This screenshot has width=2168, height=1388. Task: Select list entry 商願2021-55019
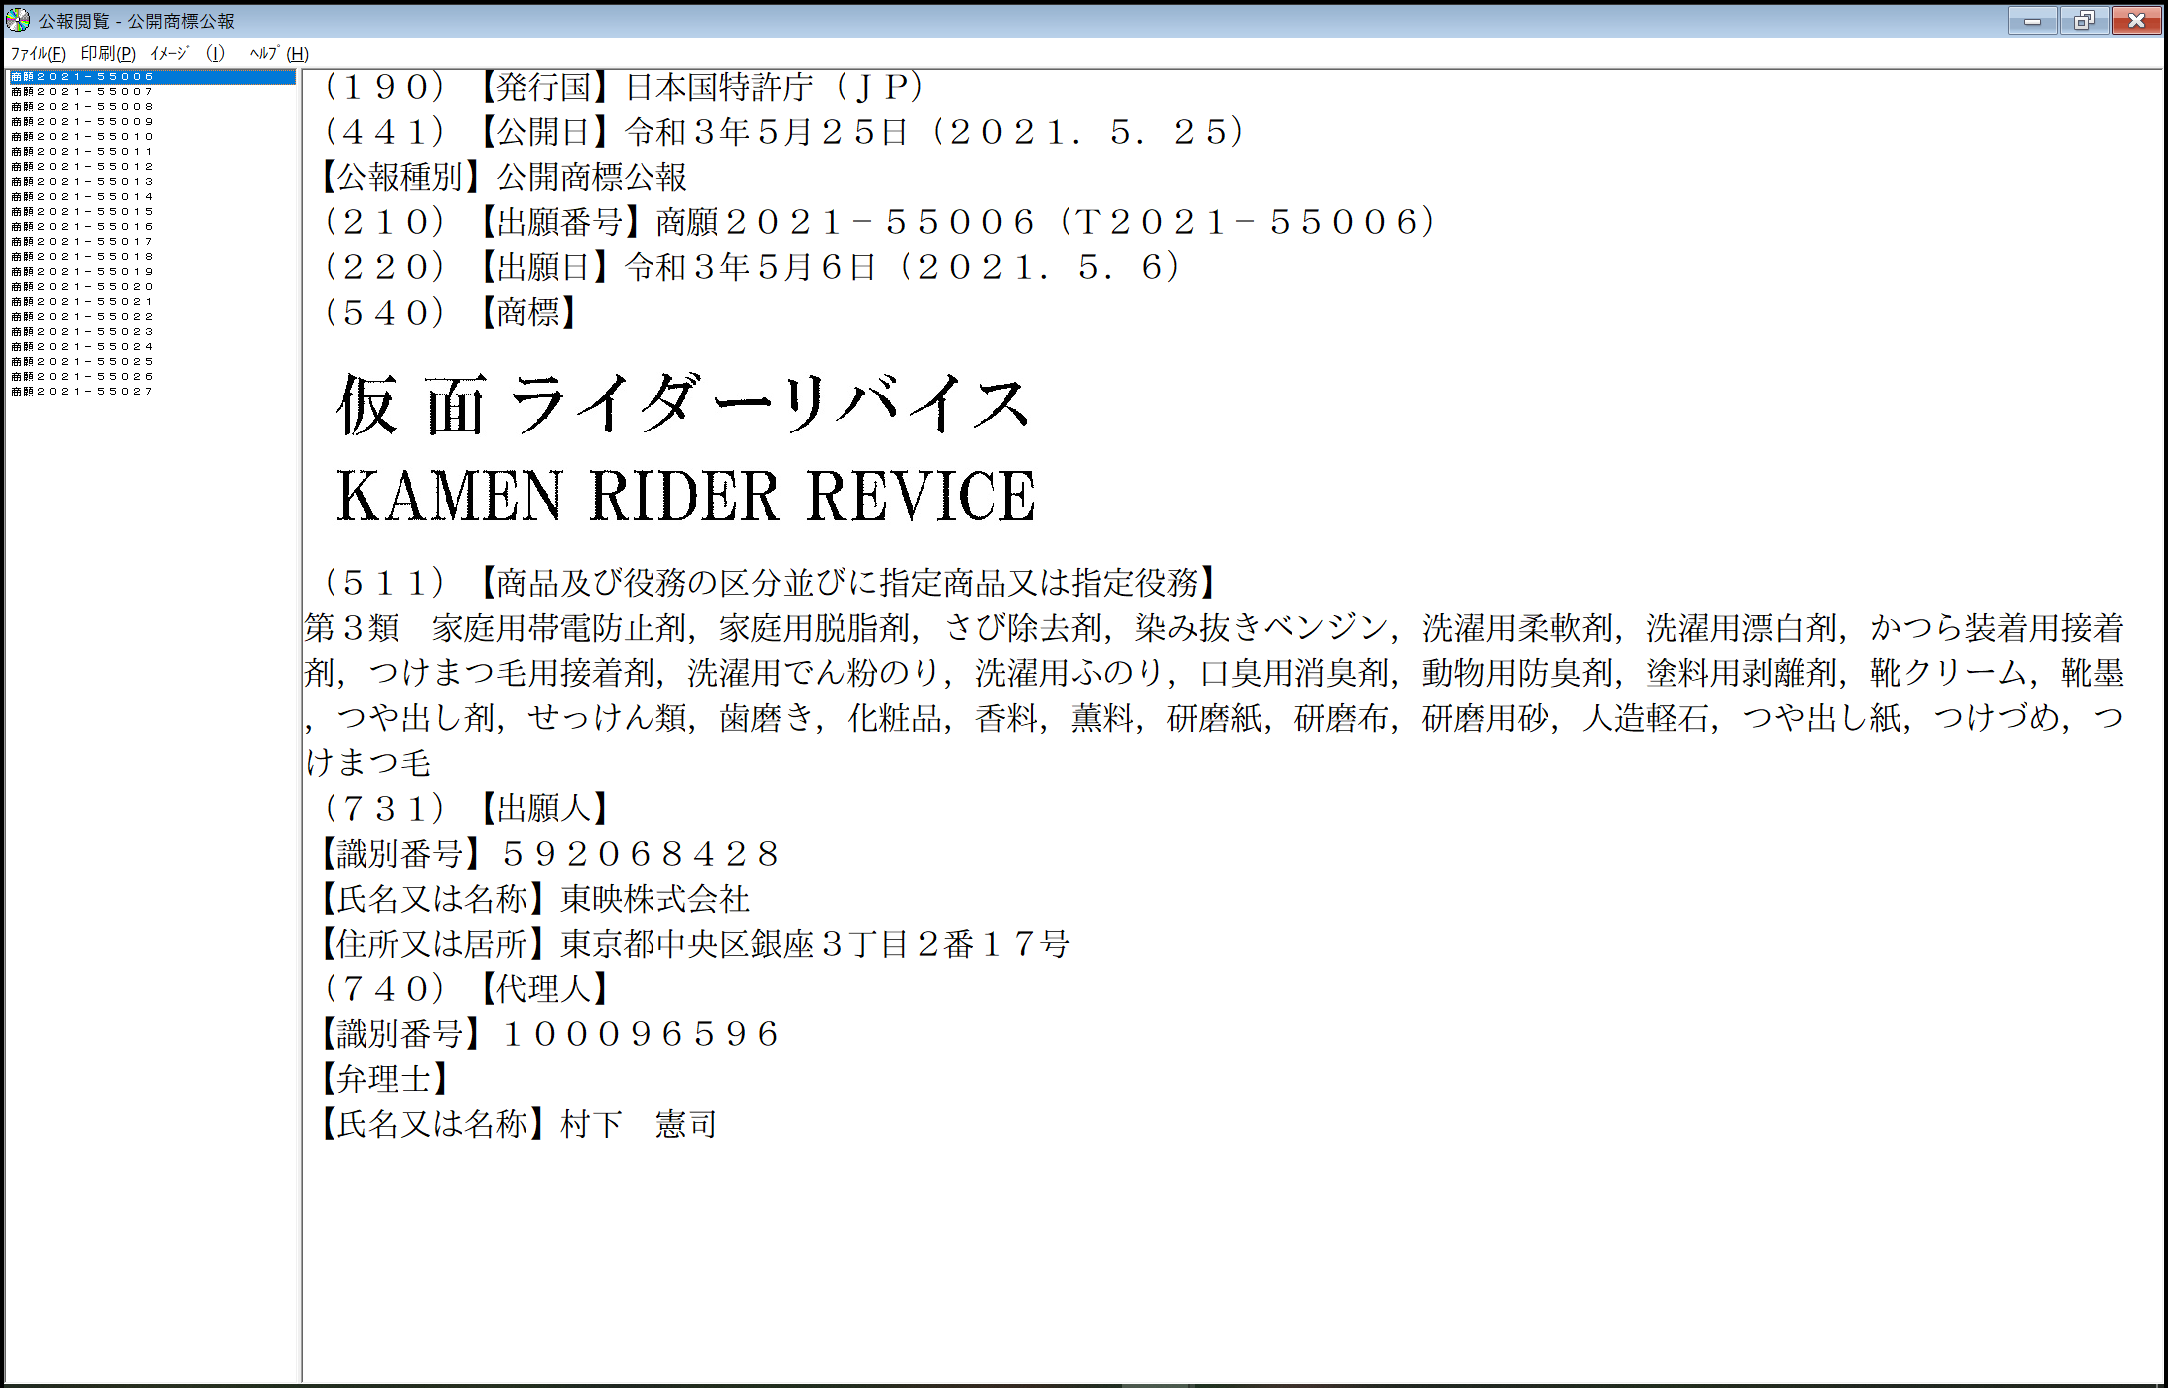pos(83,272)
